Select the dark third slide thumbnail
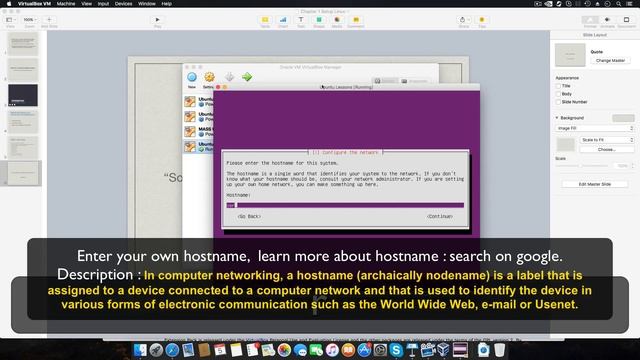The image size is (640, 360). point(23,95)
